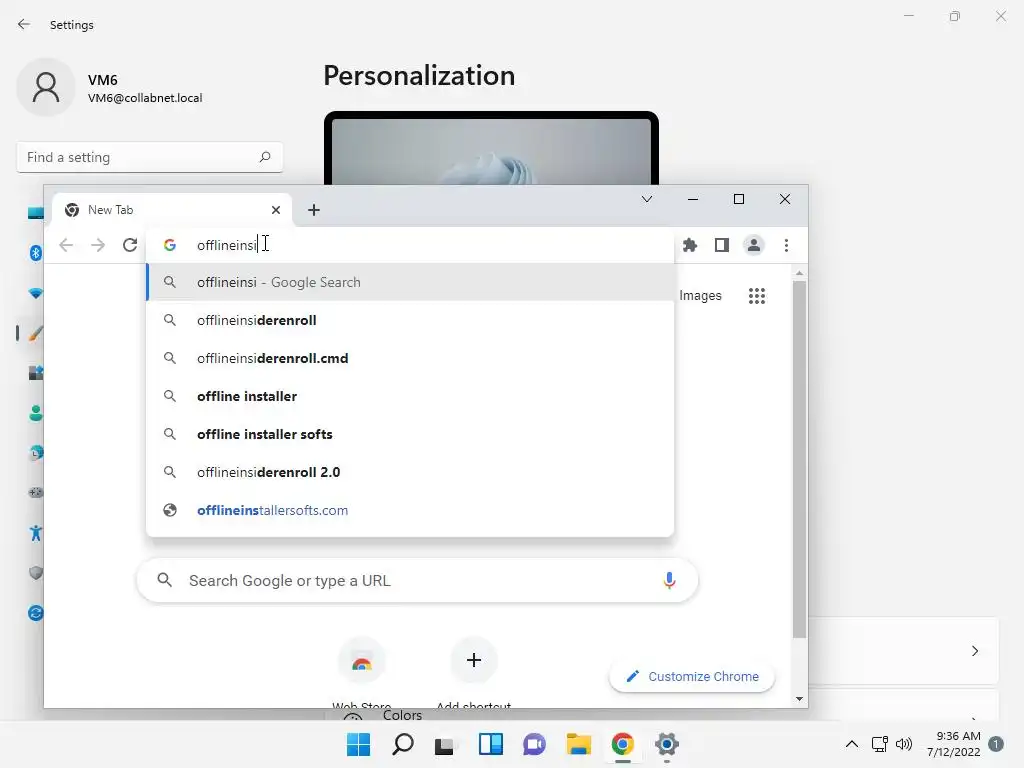This screenshot has width=1024, height=768.
Task: Open the Chrome profile avatar
Action: (x=754, y=245)
